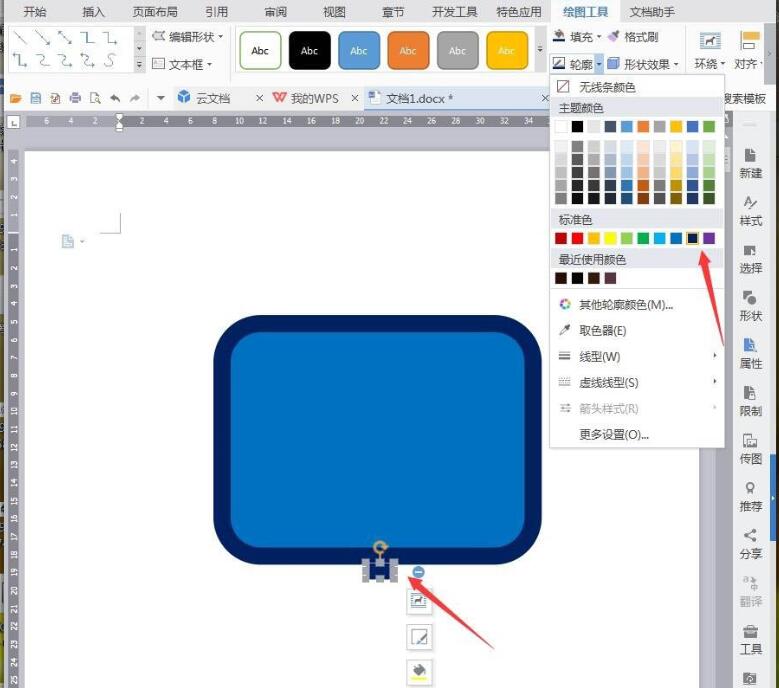Switch to the 页面布局 tab
The width and height of the screenshot is (779, 688).
point(155,11)
